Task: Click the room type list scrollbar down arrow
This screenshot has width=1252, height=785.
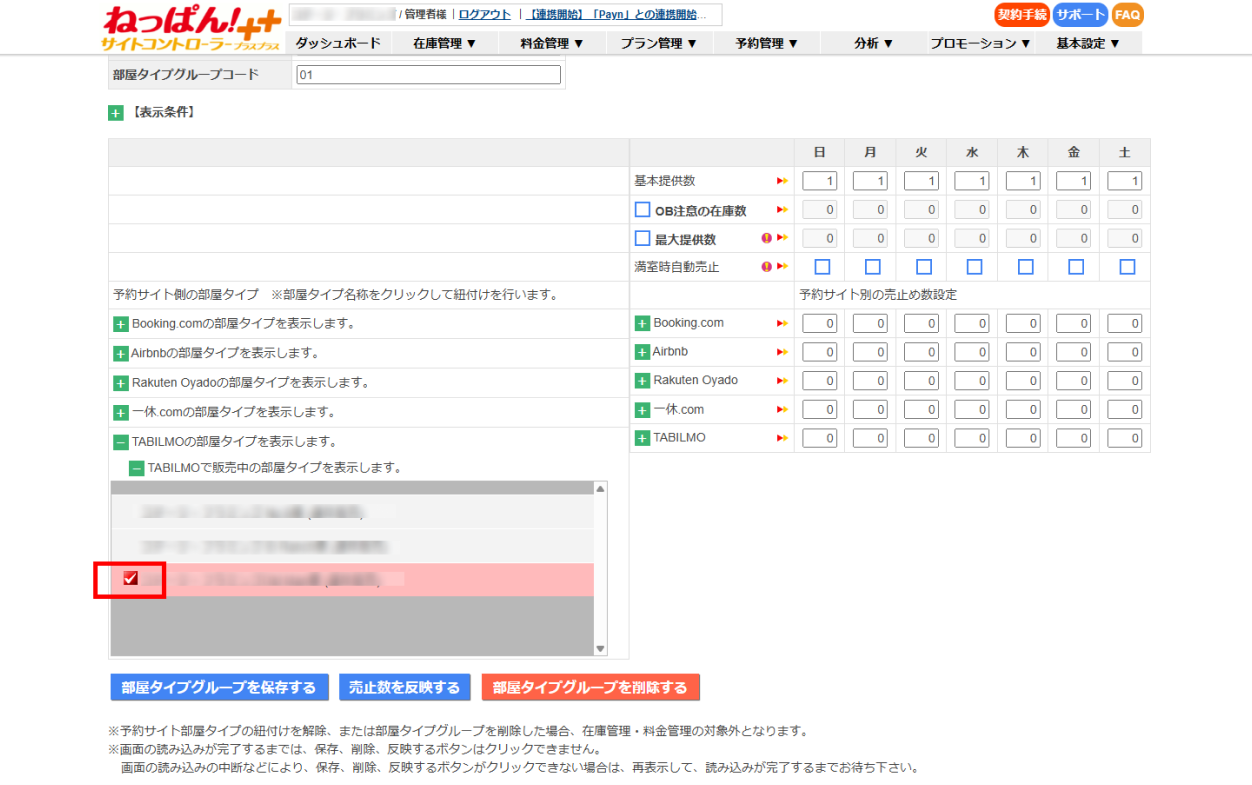Action: (600, 649)
